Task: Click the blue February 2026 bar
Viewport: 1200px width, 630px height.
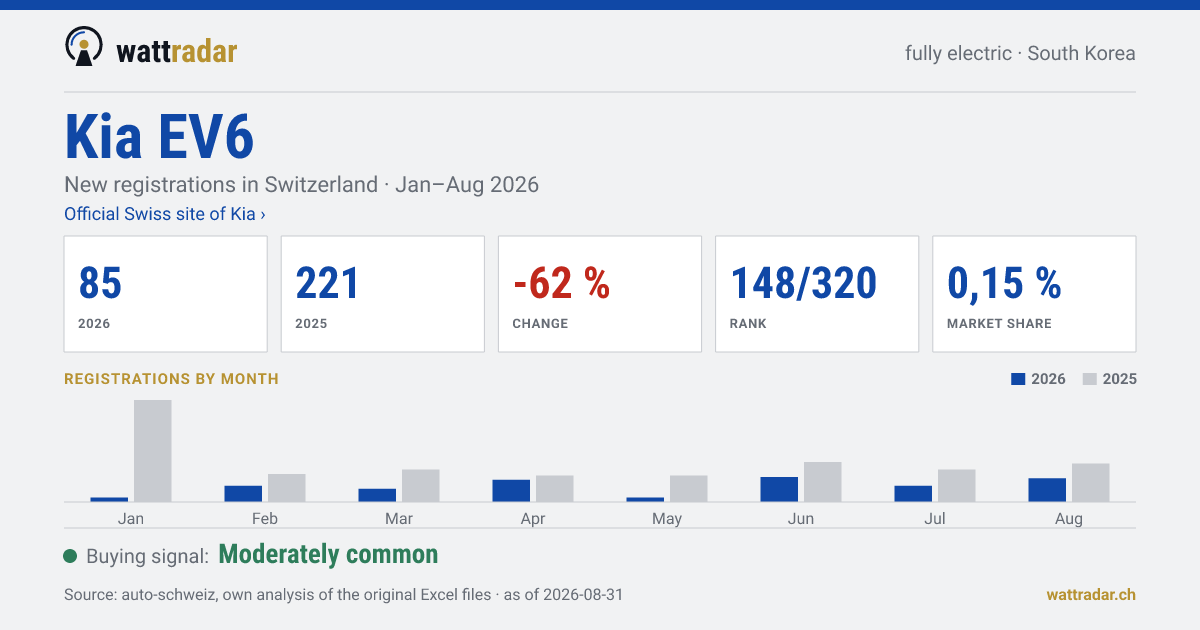Action: tap(243, 494)
